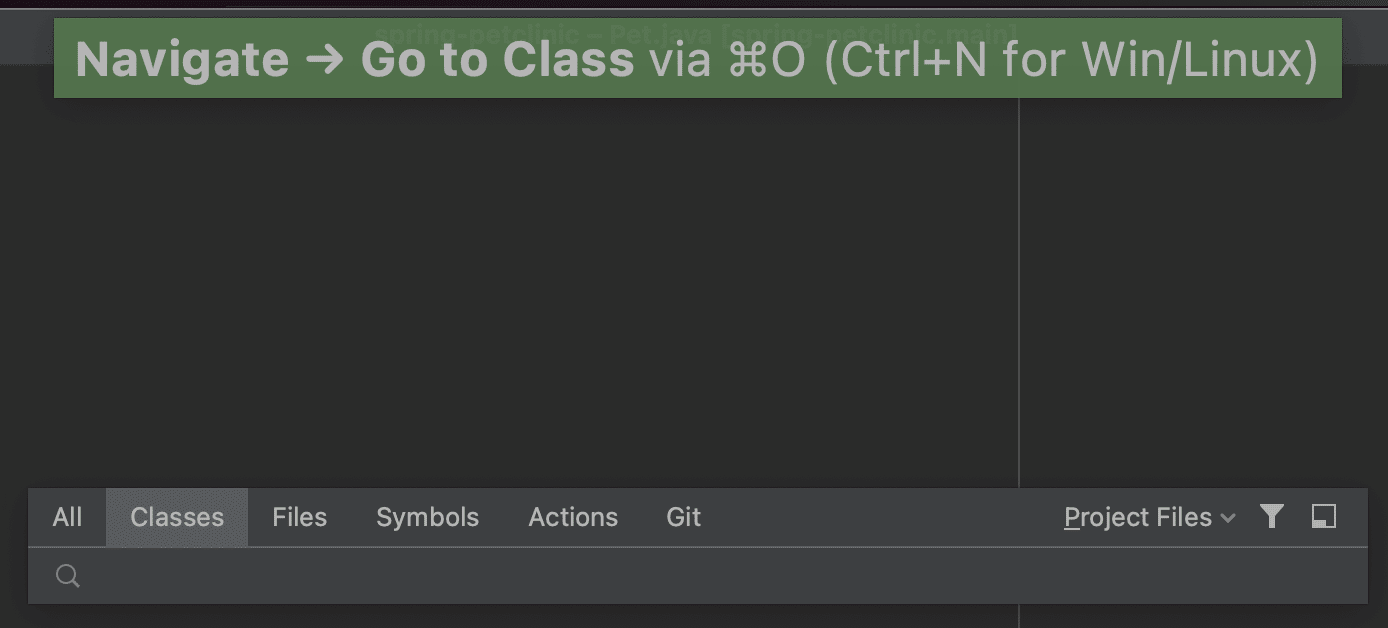Expand the scope chevron beside Project Files
Image resolution: width=1388 pixels, height=628 pixels.
click(x=1229, y=519)
